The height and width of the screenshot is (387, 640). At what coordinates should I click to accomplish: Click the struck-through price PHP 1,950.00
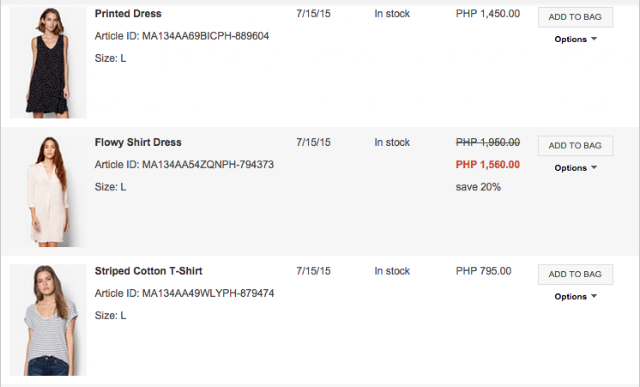coord(488,142)
